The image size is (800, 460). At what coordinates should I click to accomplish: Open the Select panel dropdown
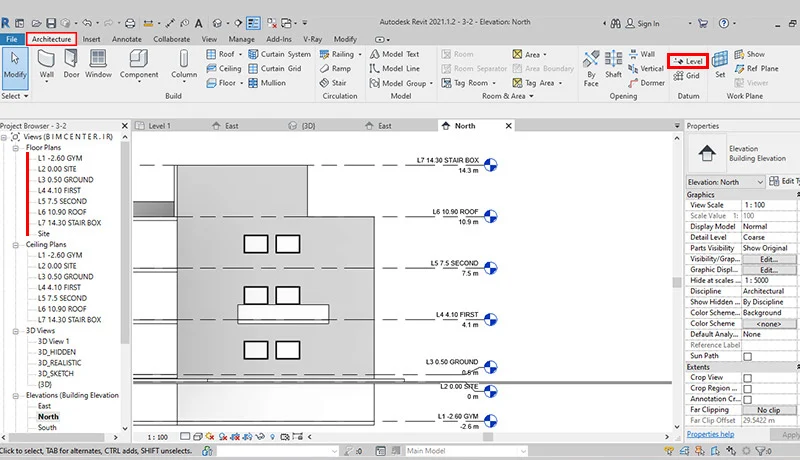[15, 96]
